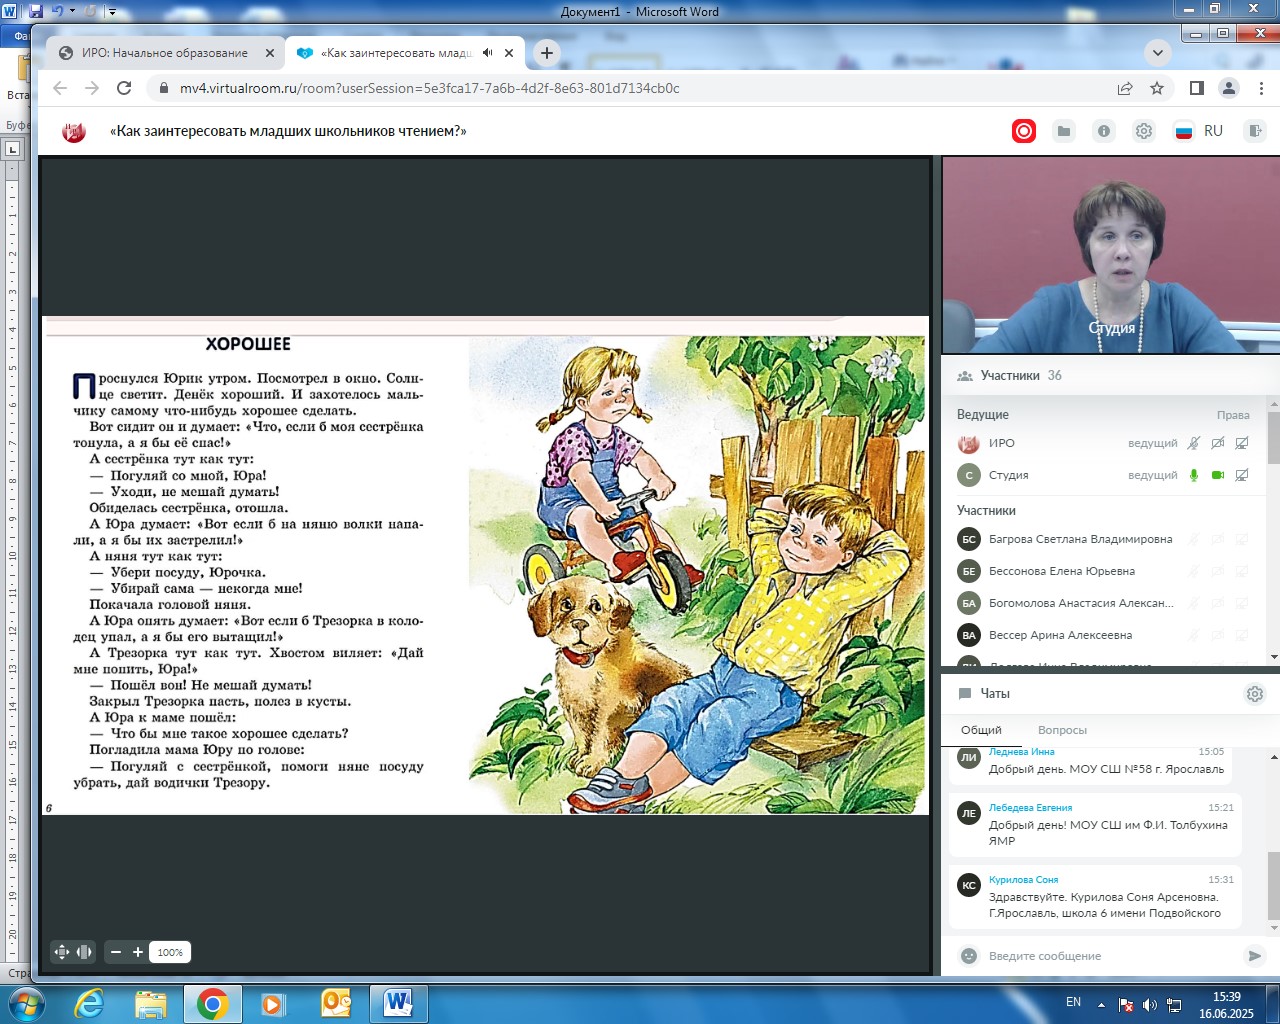
Task: Zoom in the presentation with plus
Action: pyautogui.click(x=138, y=952)
